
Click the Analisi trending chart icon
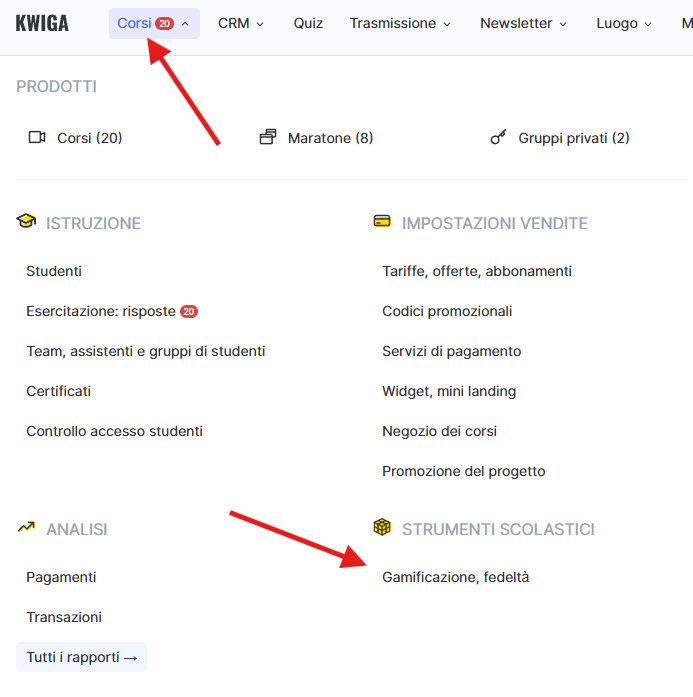[x=26, y=528]
